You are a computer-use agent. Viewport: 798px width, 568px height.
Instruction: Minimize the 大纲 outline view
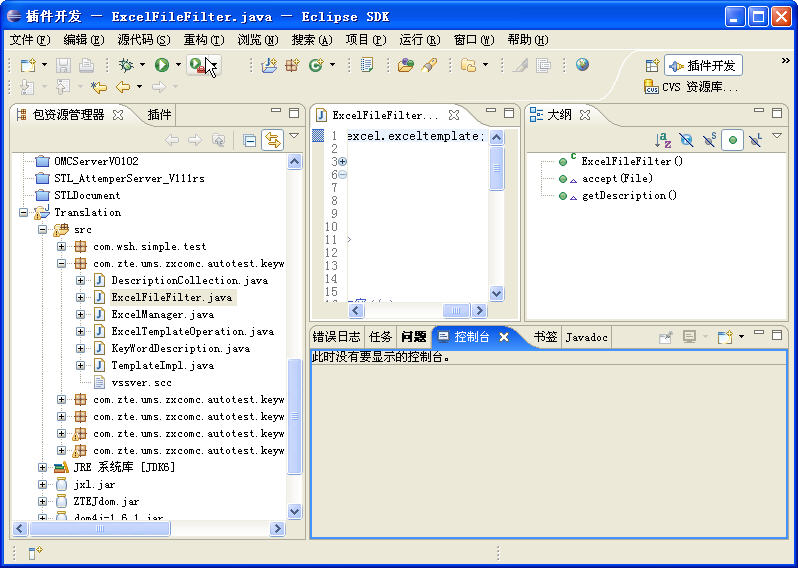(x=759, y=110)
